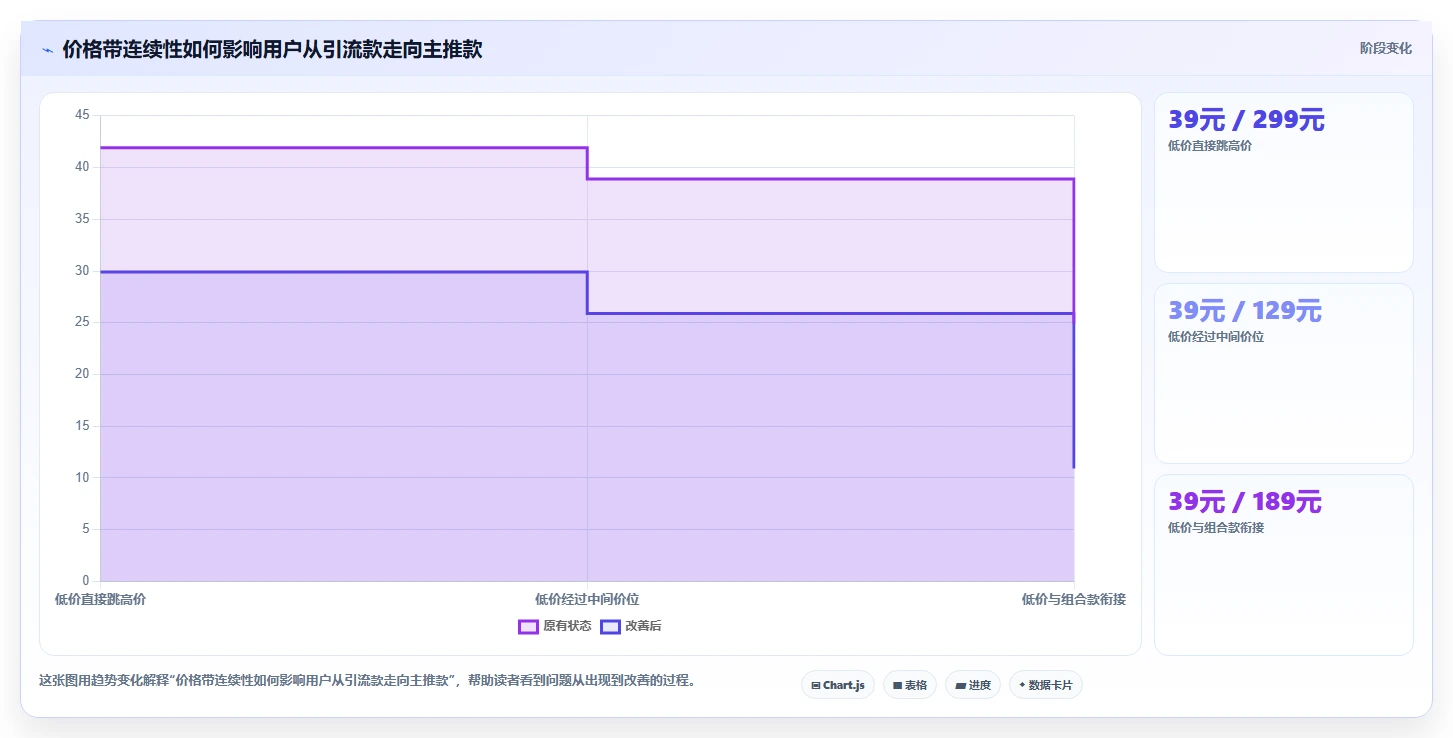1453x738 pixels.
Task: Open the 39元 / 189元 data card
Action: pos(1283,564)
